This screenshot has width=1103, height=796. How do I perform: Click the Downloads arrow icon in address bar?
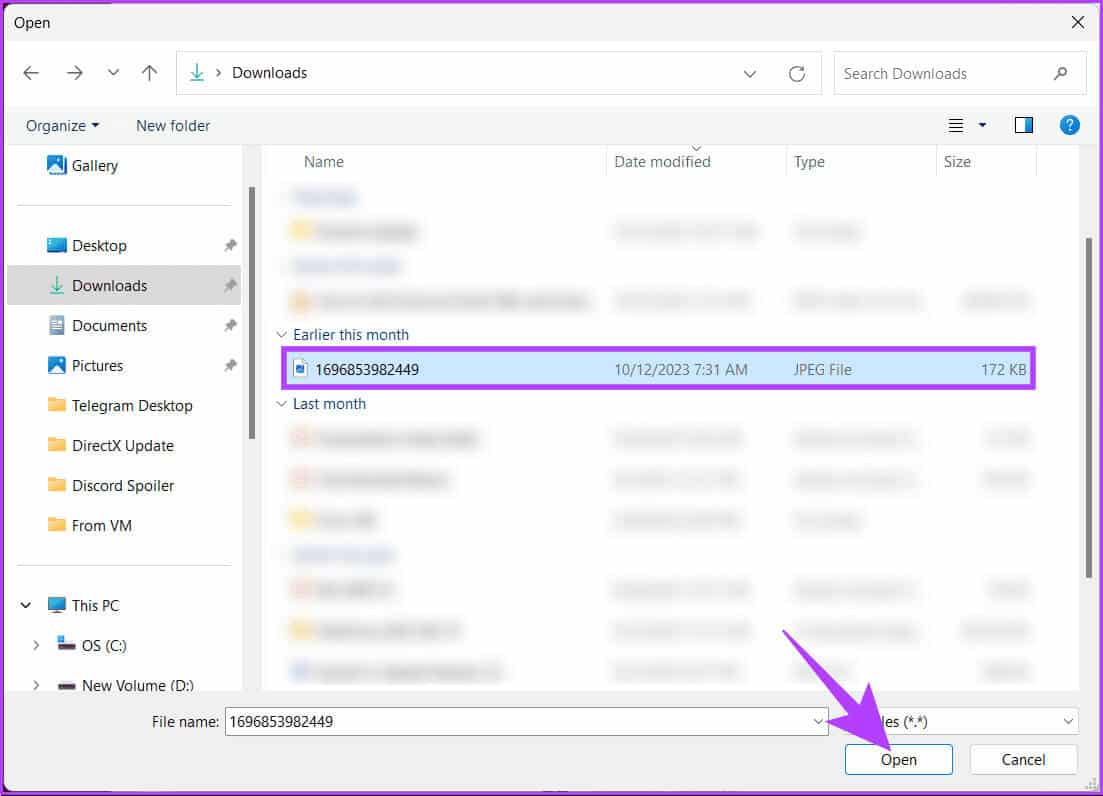(x=197, y=72)
